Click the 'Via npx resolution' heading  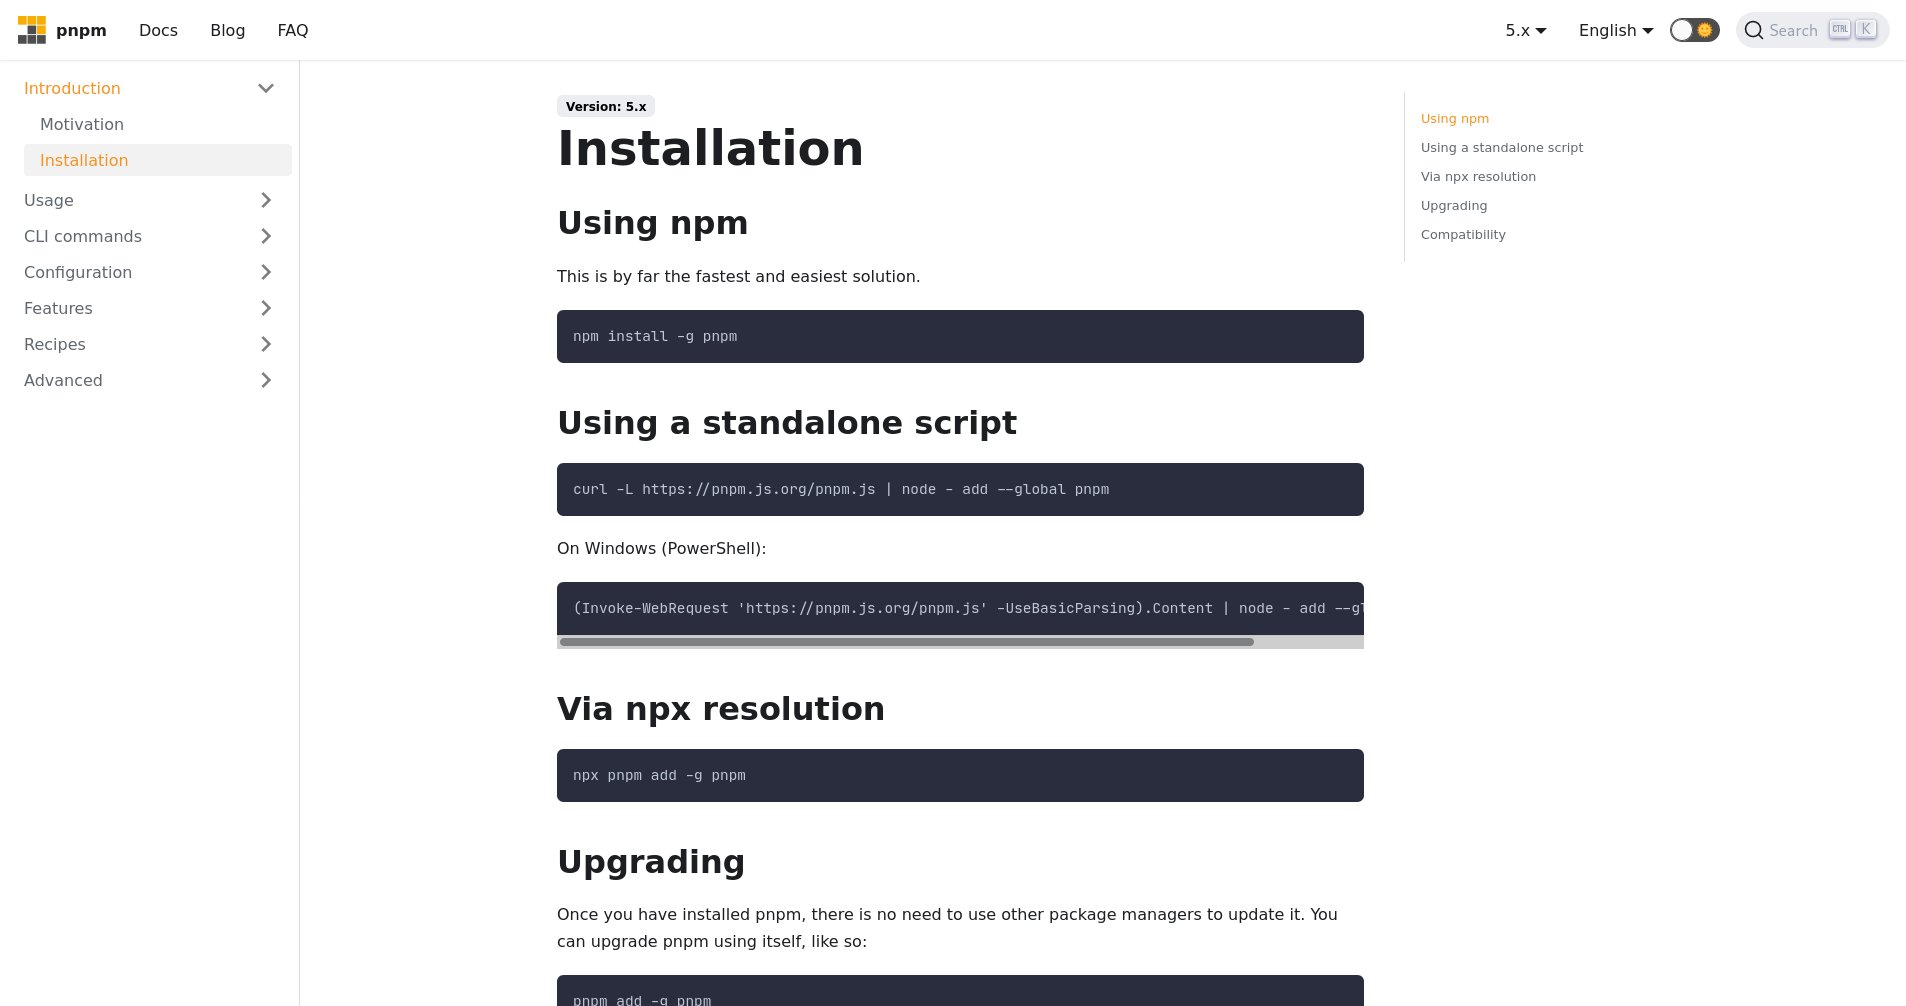(x=721, y=708)
